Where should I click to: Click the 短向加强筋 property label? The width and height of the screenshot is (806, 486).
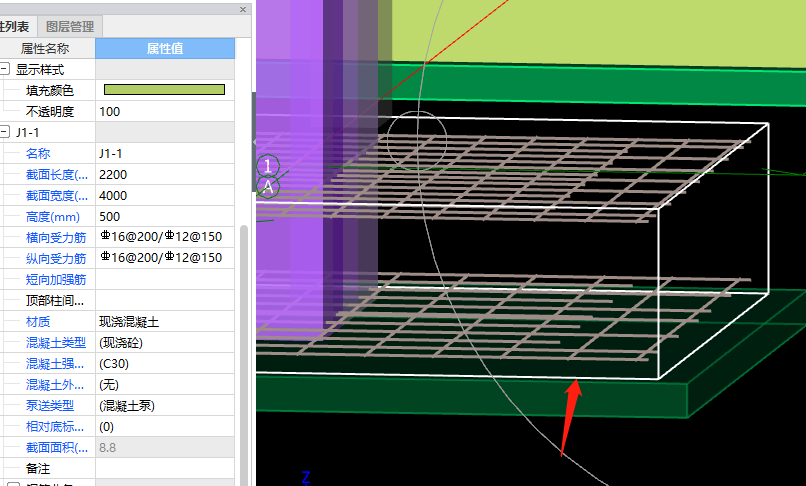click(56, 280)
